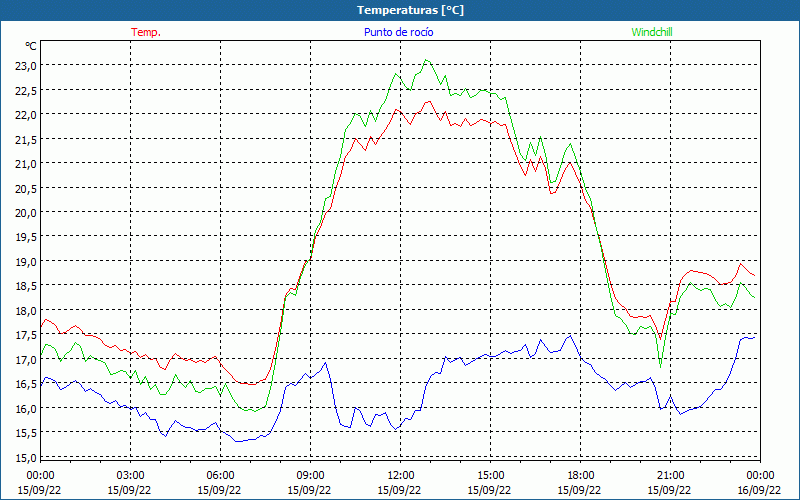Click the 17,0 y-axis value
800x500 pixels.
tap(26, 360)
